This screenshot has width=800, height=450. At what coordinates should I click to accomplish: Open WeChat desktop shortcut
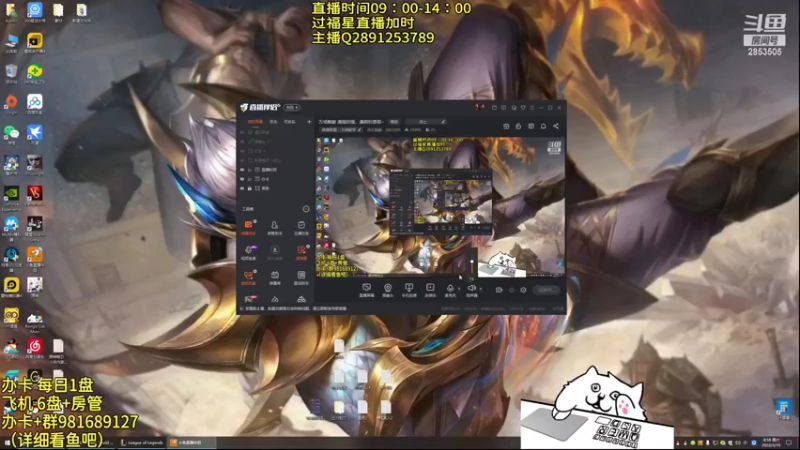pos(11,135)
